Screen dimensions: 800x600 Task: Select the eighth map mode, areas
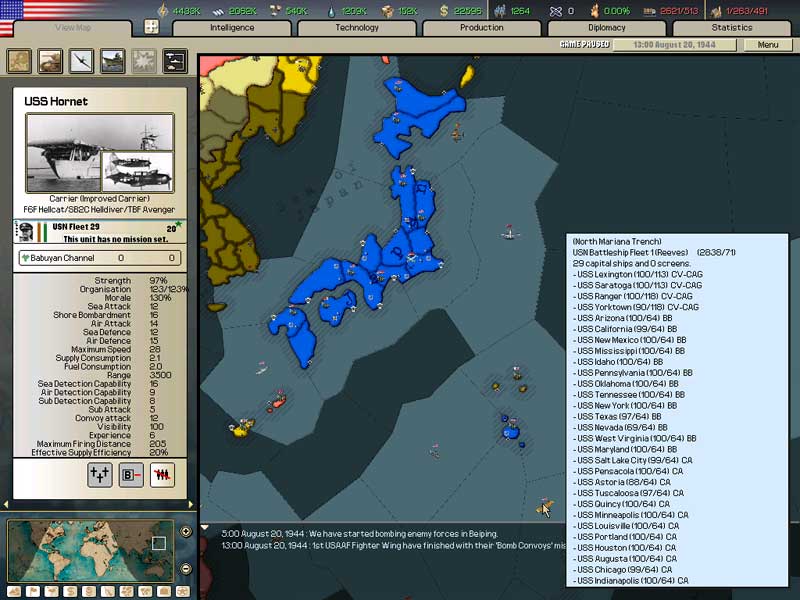click(145, 591)
